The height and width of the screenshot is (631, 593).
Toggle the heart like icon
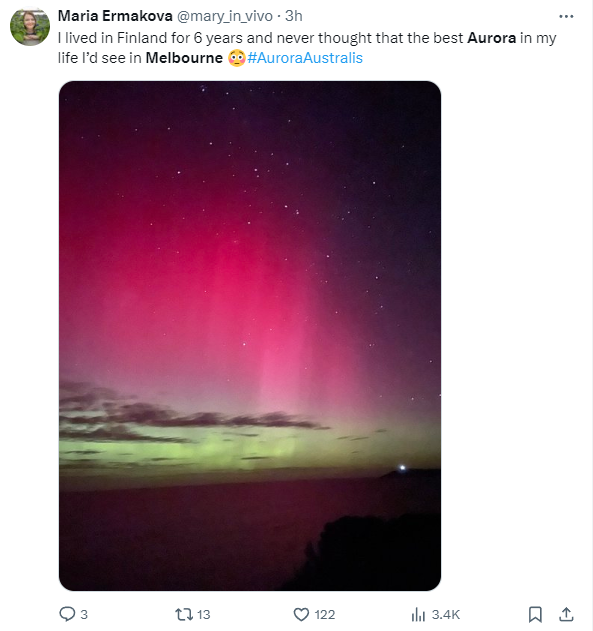pyautogui.click(x=301, y=615)
